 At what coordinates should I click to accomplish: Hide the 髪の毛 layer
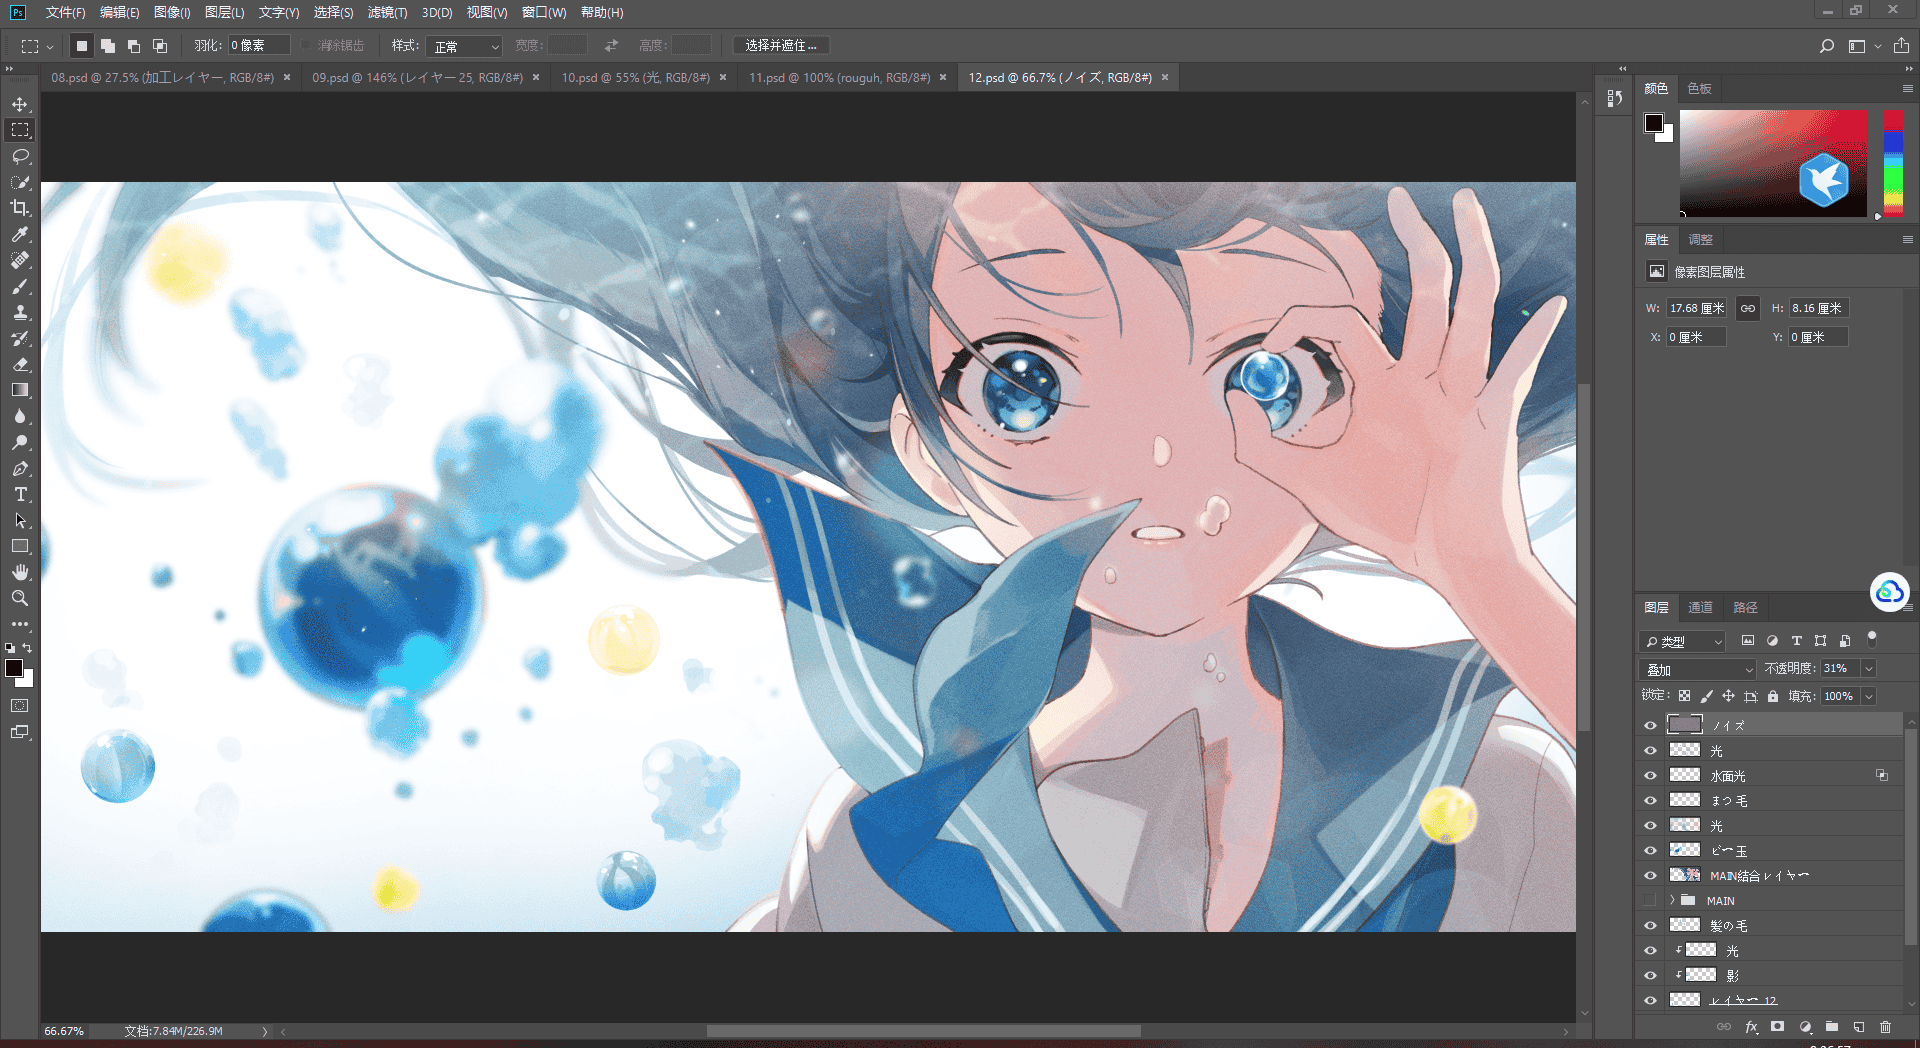point(1650,926)
